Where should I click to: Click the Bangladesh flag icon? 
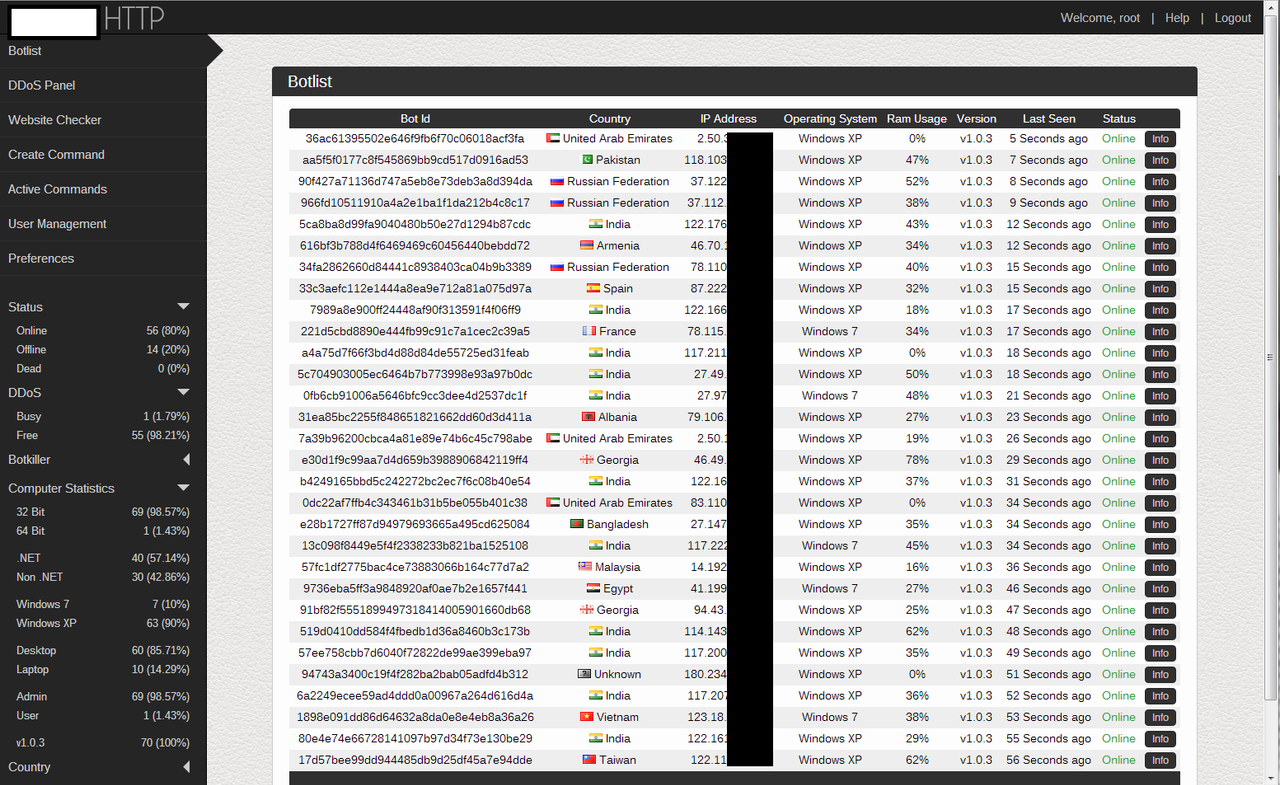578,524
